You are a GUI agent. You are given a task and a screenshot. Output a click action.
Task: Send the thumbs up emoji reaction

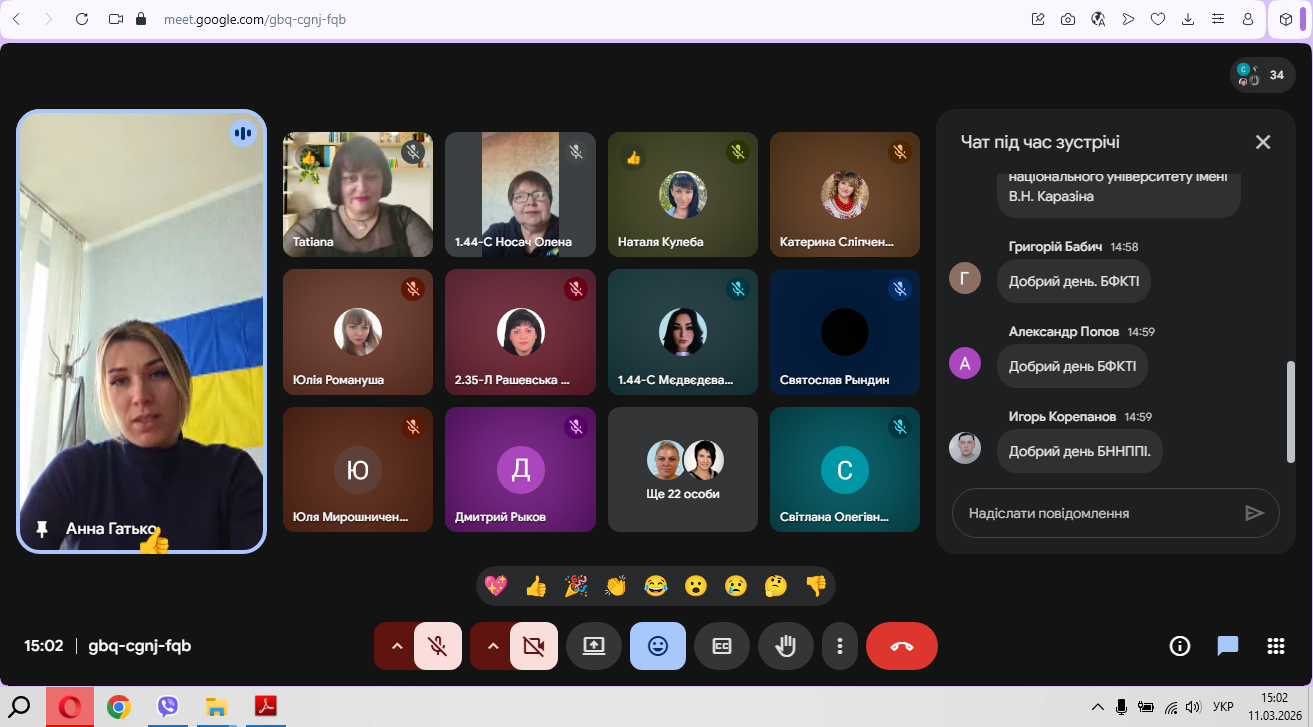536,586
